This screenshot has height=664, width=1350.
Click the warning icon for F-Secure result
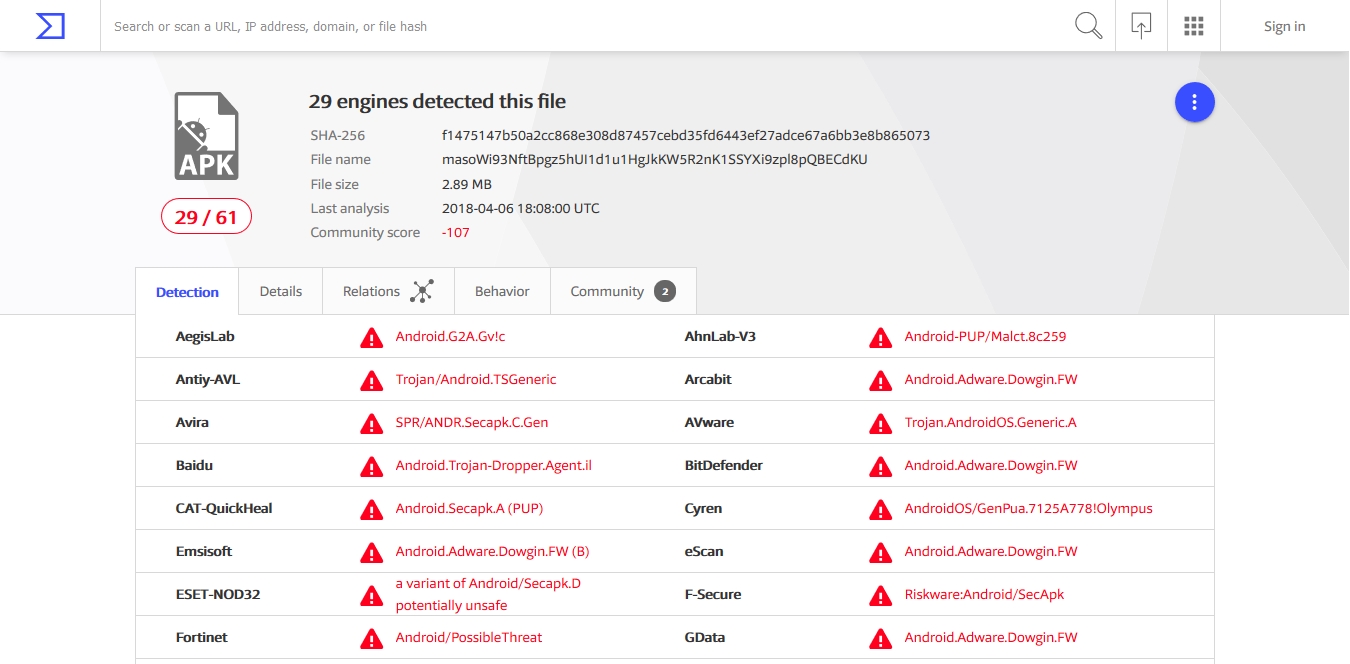click(x=880, y=596)
